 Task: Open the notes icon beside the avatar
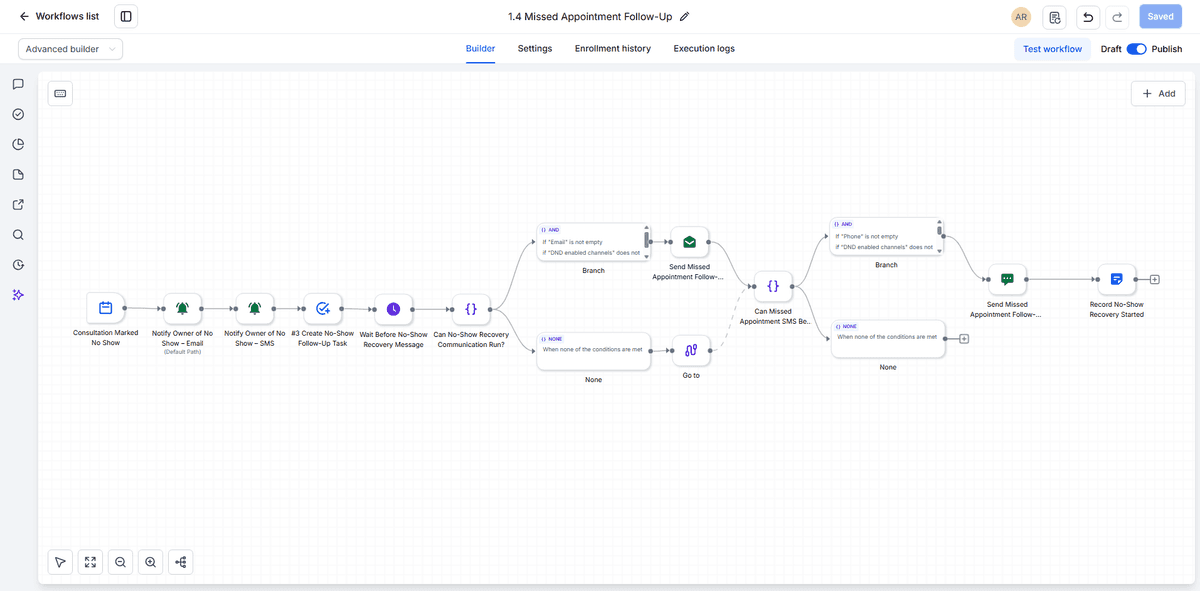[1054, 17]
